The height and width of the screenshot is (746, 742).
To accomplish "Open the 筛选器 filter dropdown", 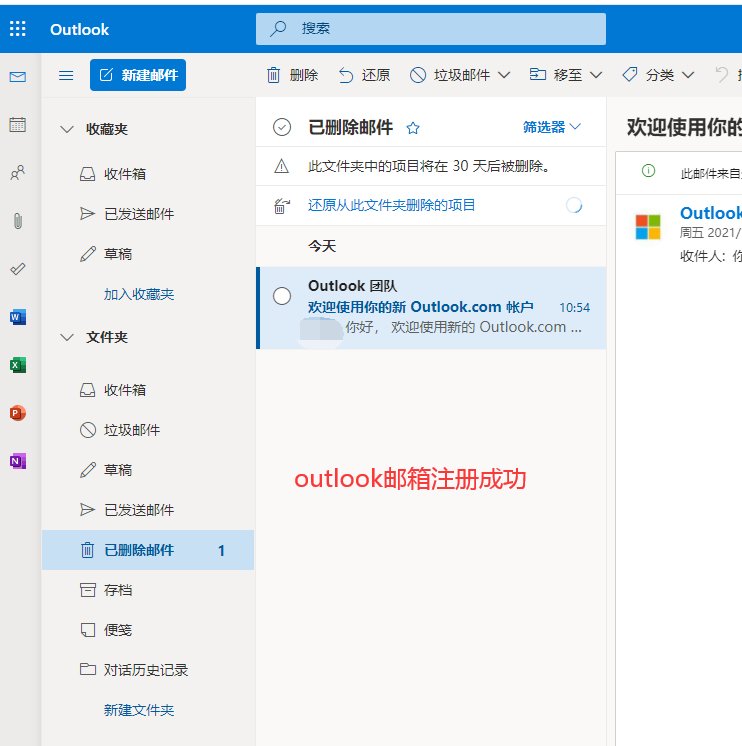I will click(x=552, y=127).
